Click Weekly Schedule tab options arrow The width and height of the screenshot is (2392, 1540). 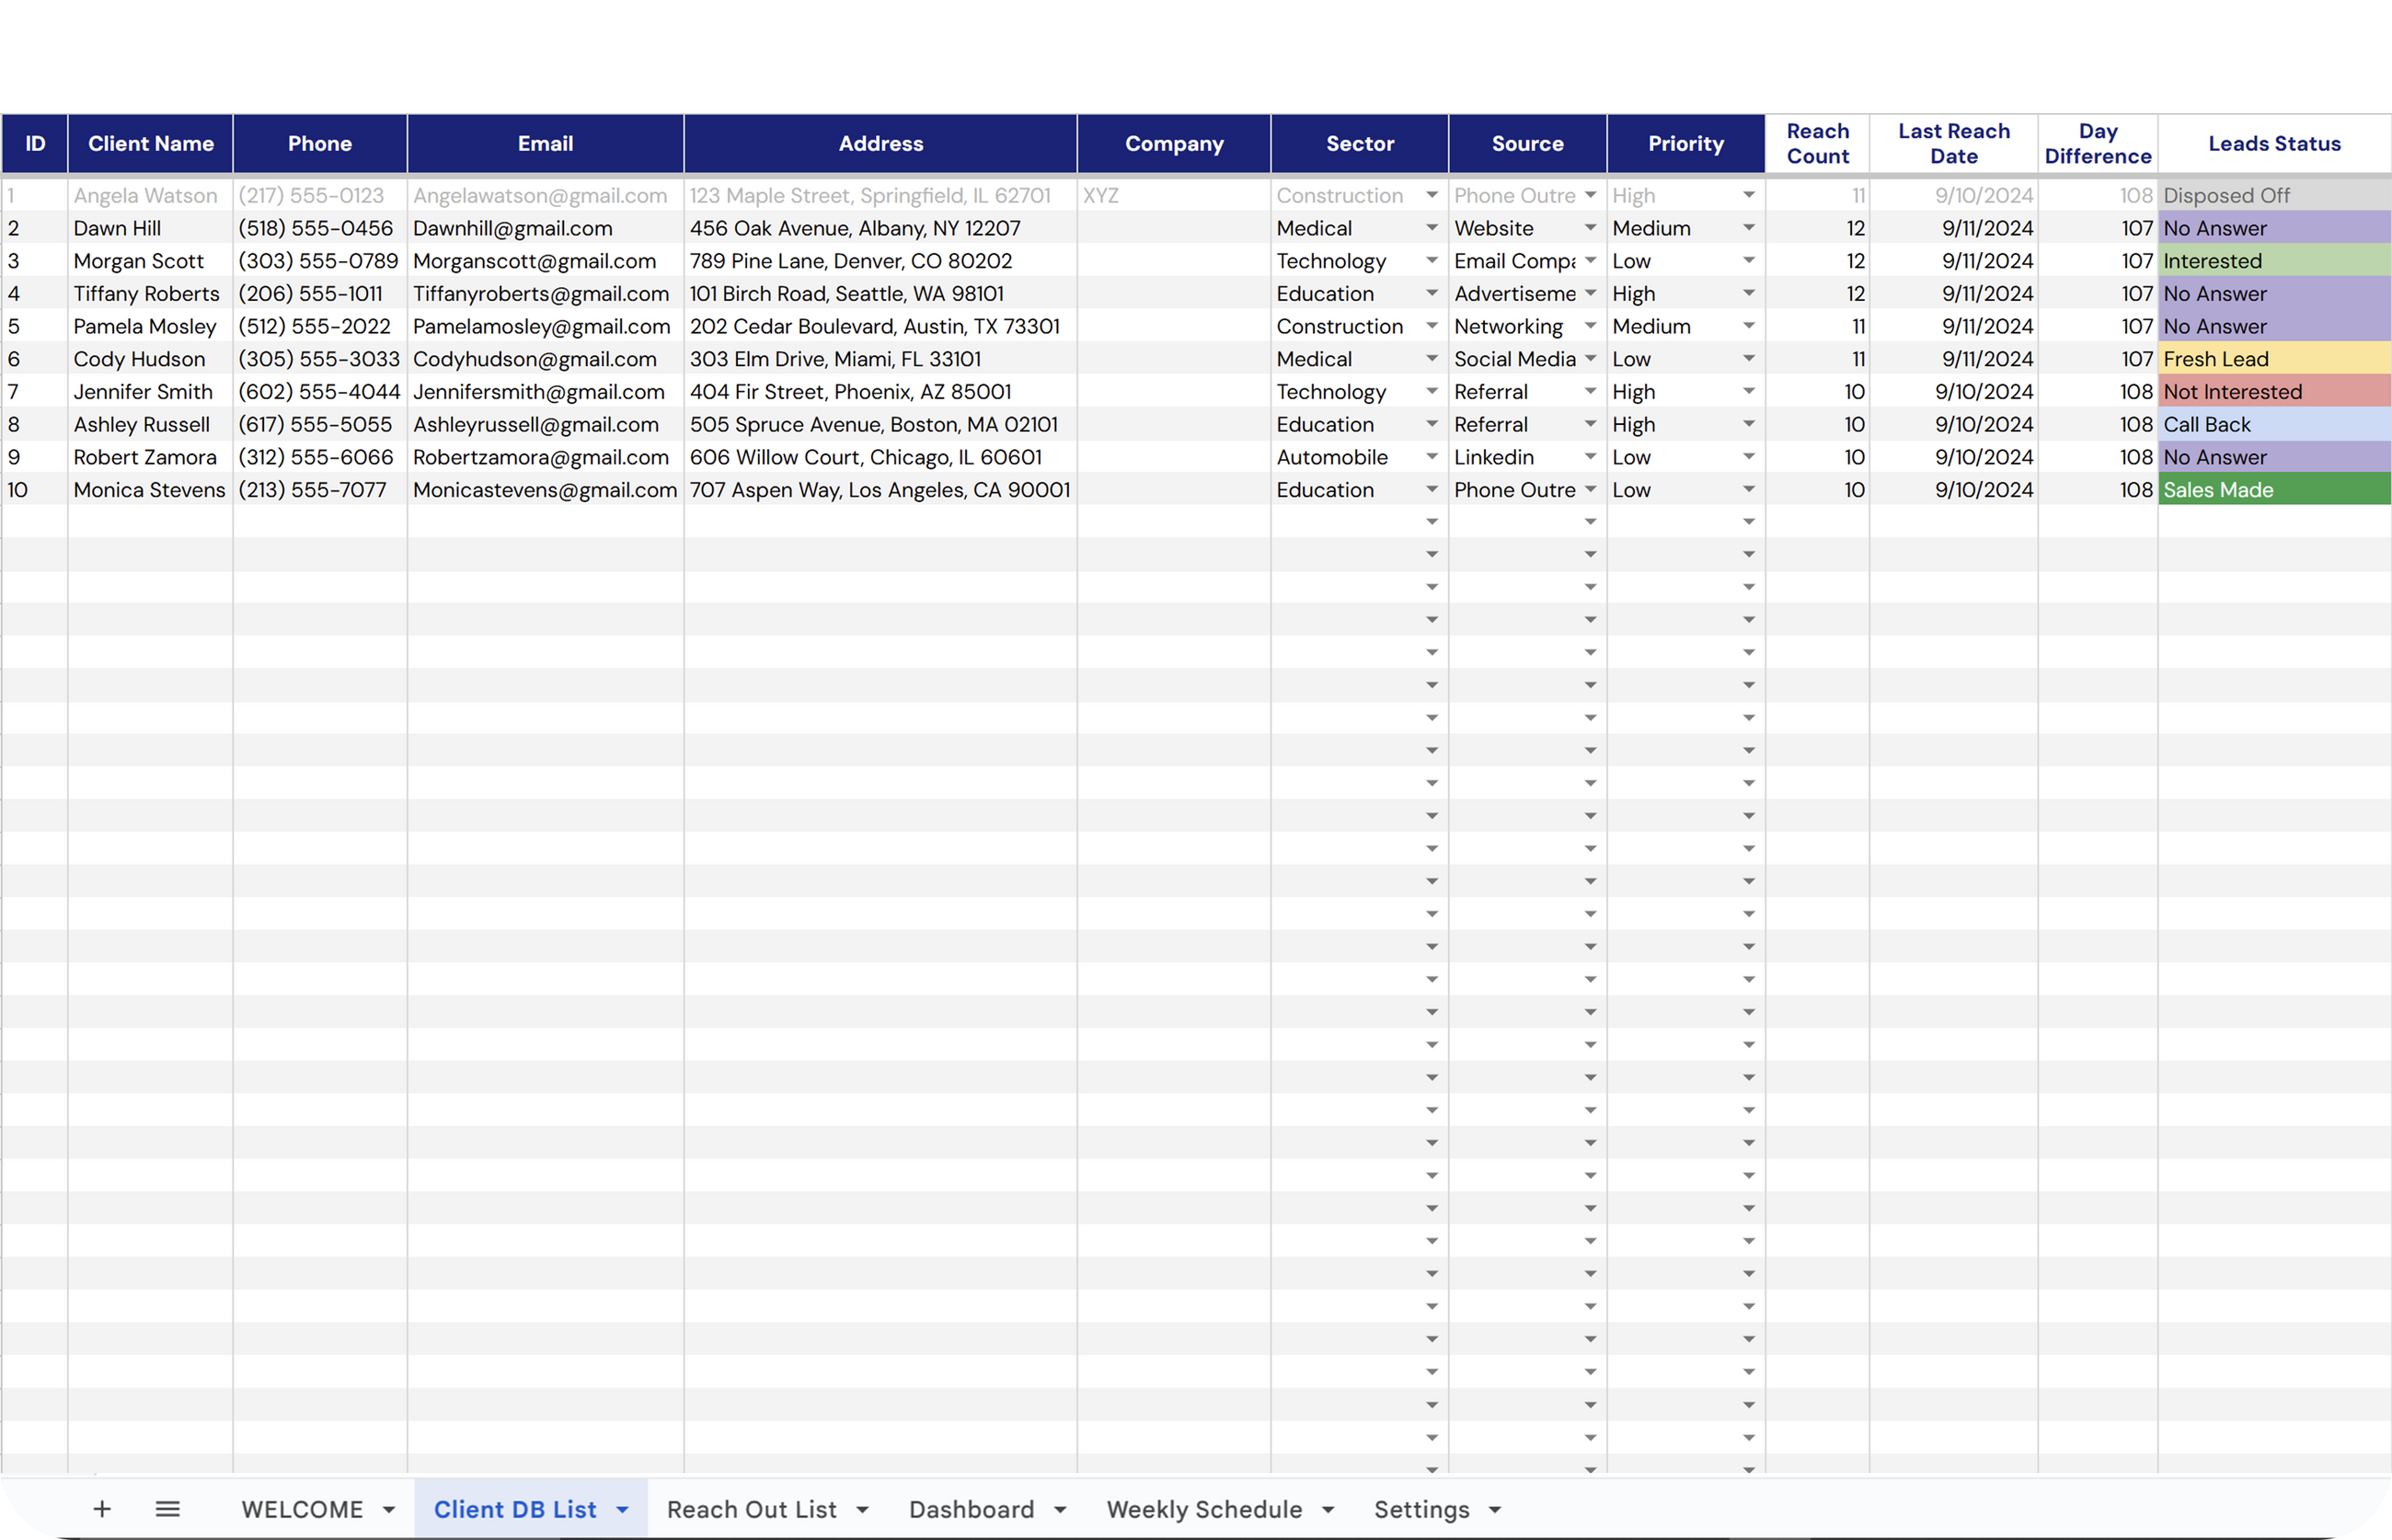[1329, 1510]
